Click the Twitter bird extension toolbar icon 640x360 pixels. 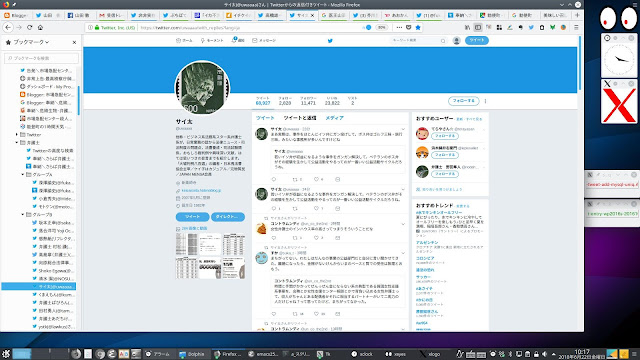pos(531,27)
